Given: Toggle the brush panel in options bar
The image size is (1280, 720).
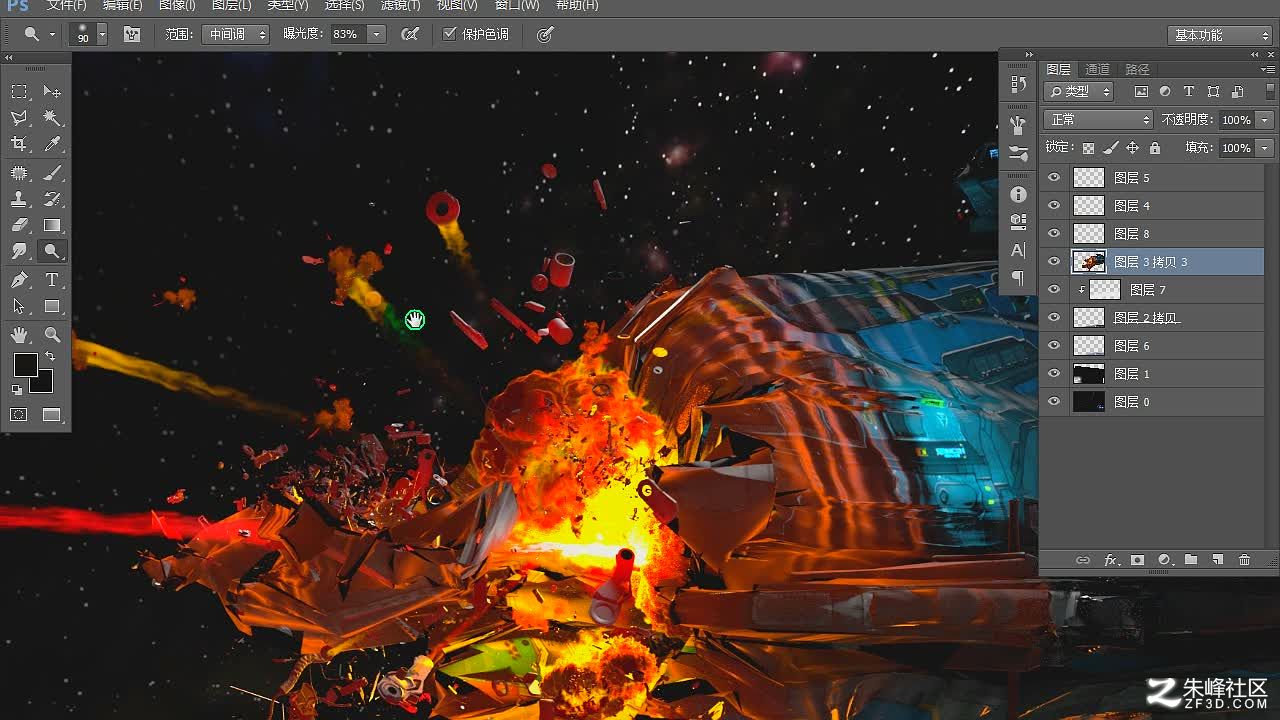Looking at the screenshot, I should 132,34.
